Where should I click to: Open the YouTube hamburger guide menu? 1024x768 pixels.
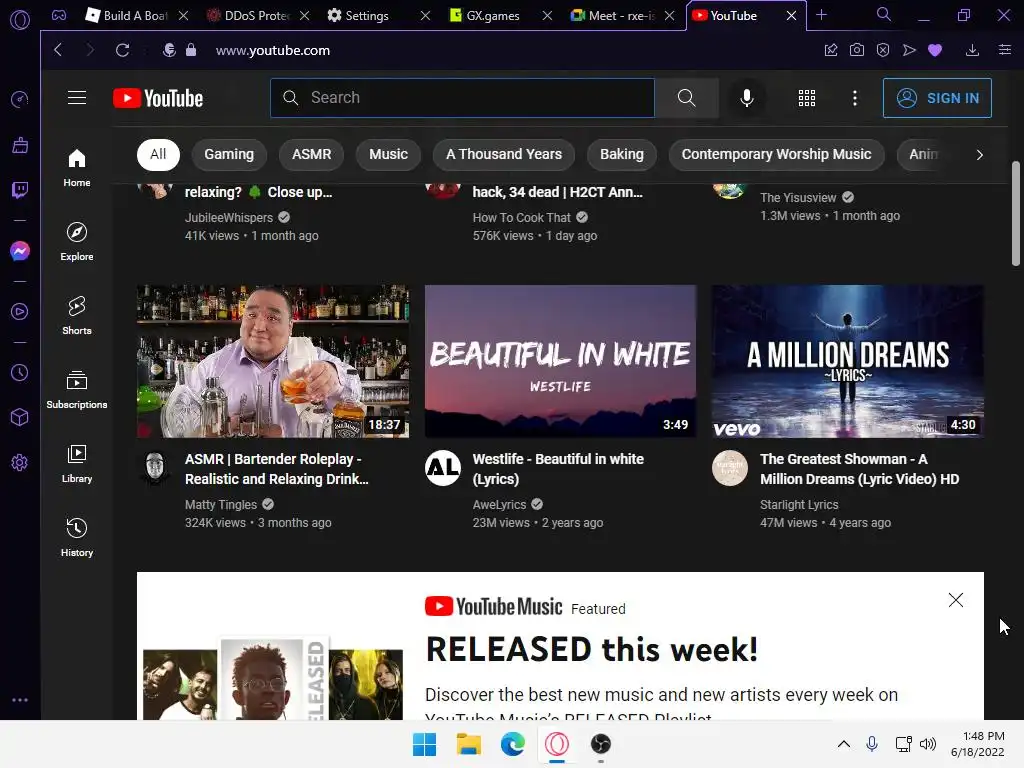pos(77,98)
